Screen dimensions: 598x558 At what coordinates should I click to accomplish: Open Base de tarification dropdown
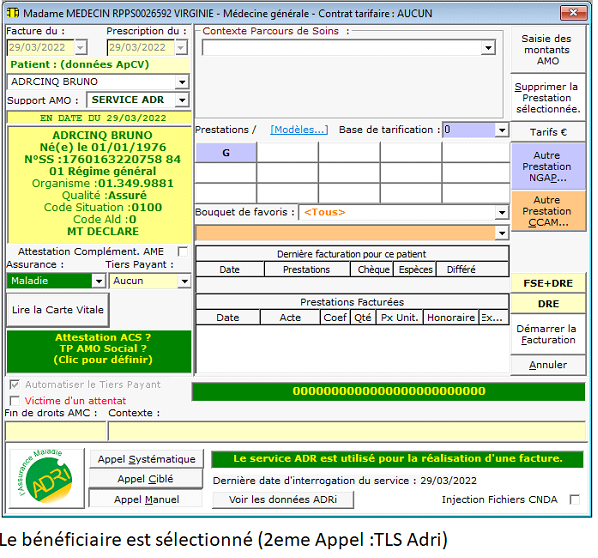(x=502, y=130)
